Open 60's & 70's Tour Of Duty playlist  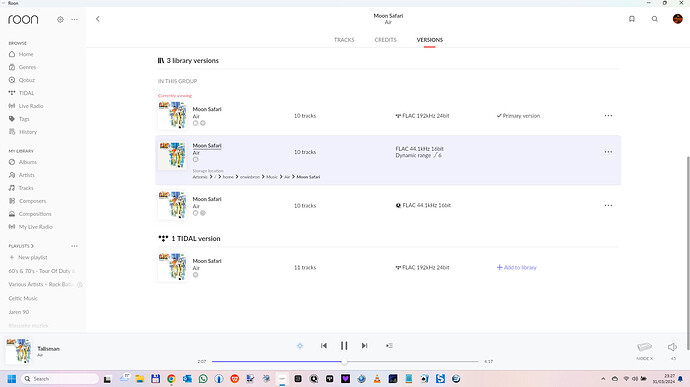[x=42, y=271]
